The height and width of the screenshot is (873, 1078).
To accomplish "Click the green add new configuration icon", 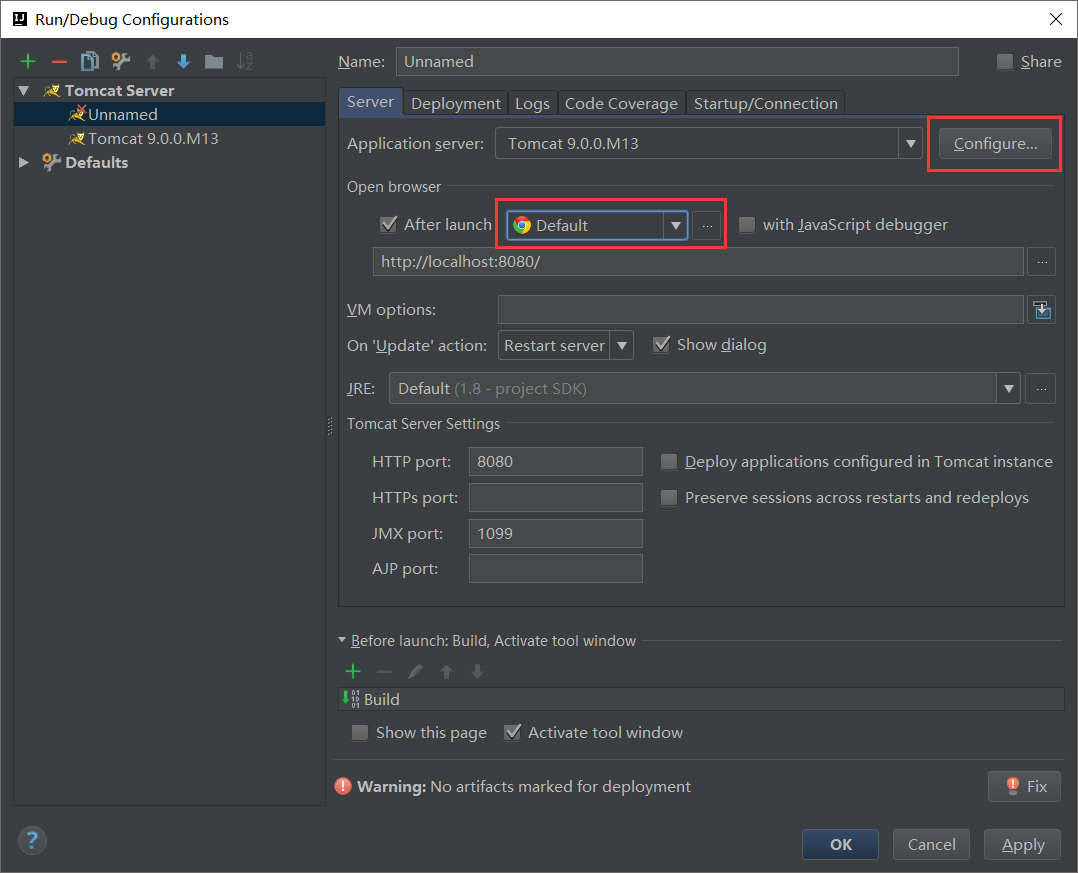I will (x=28, y=62).
